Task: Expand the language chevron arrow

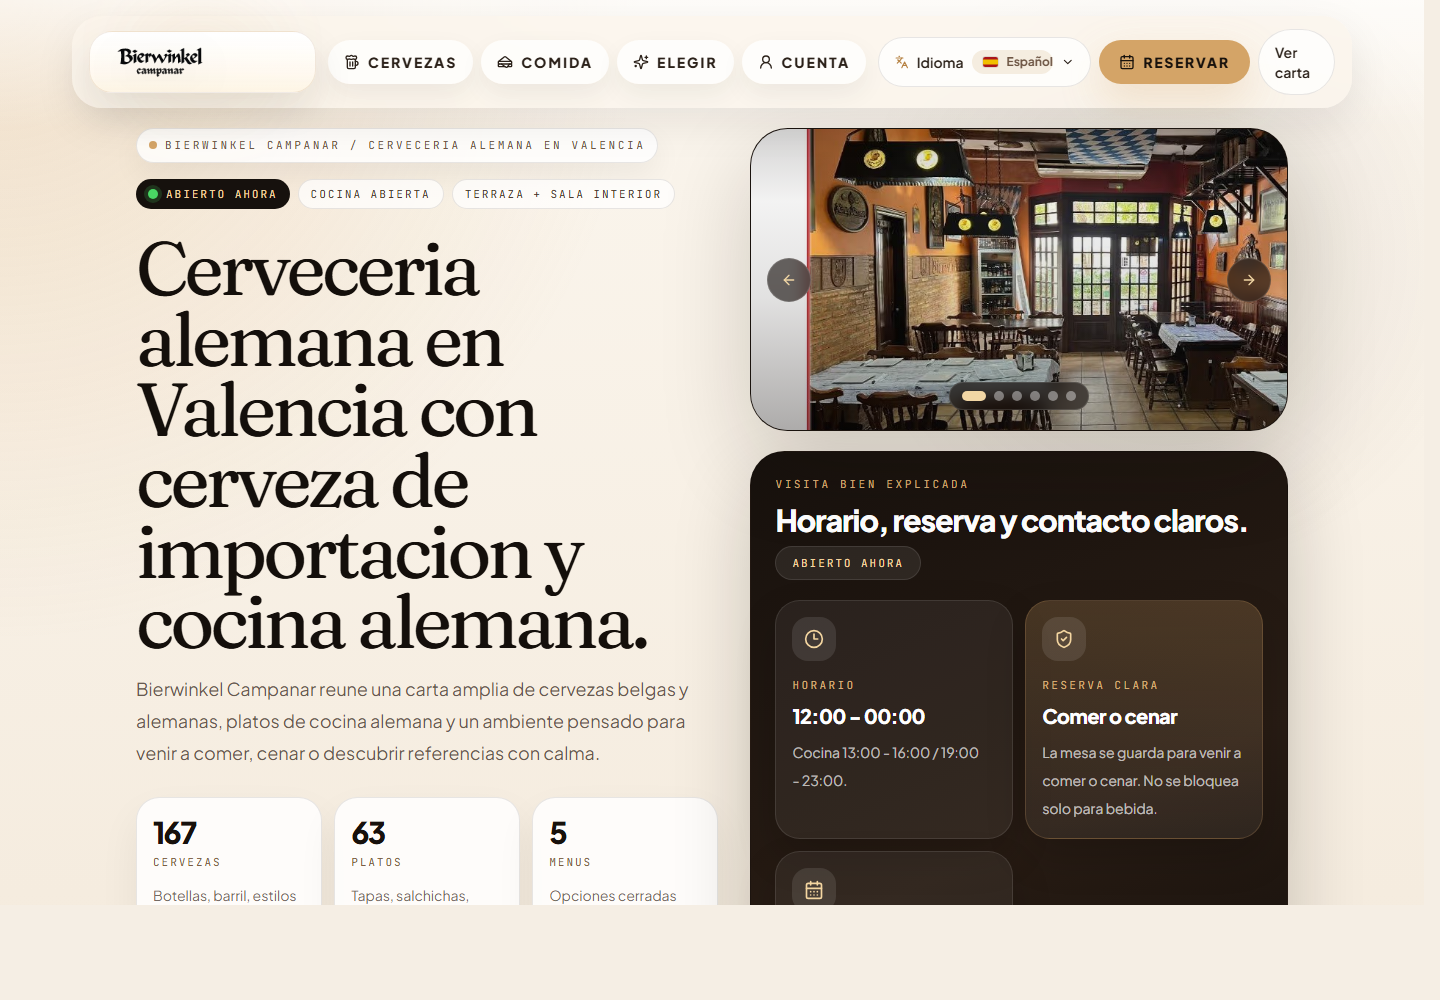Action: tap(1068, 62)
